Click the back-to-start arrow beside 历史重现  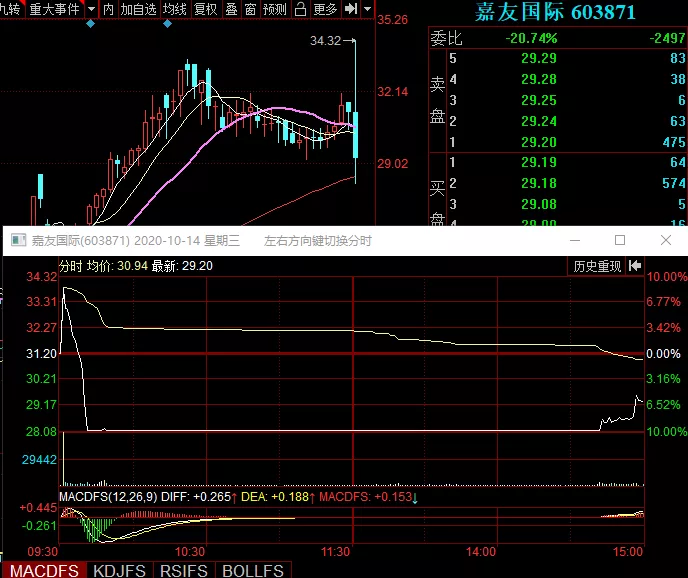(635, 266)
